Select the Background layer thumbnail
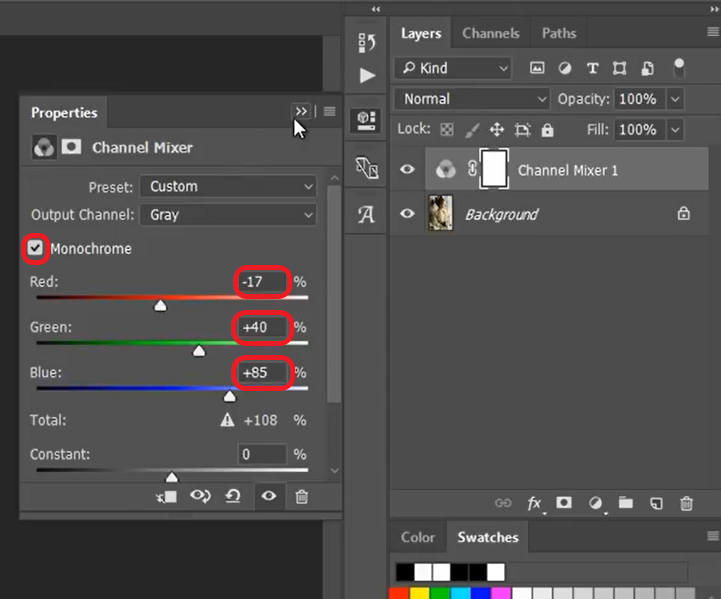 (x=440, y=213)
